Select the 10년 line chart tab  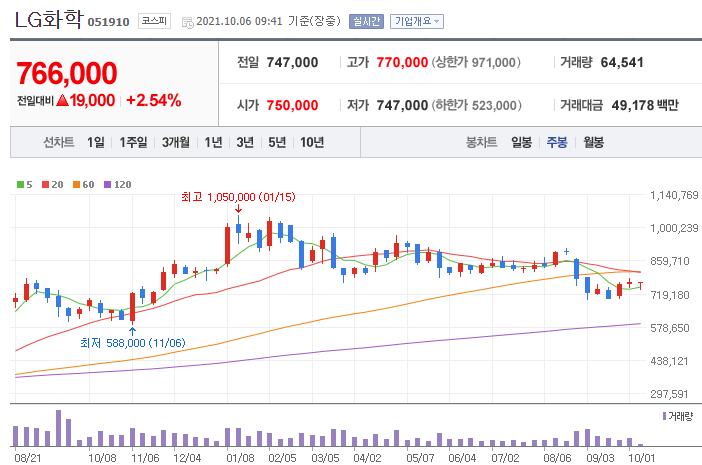tap(312, 142)
